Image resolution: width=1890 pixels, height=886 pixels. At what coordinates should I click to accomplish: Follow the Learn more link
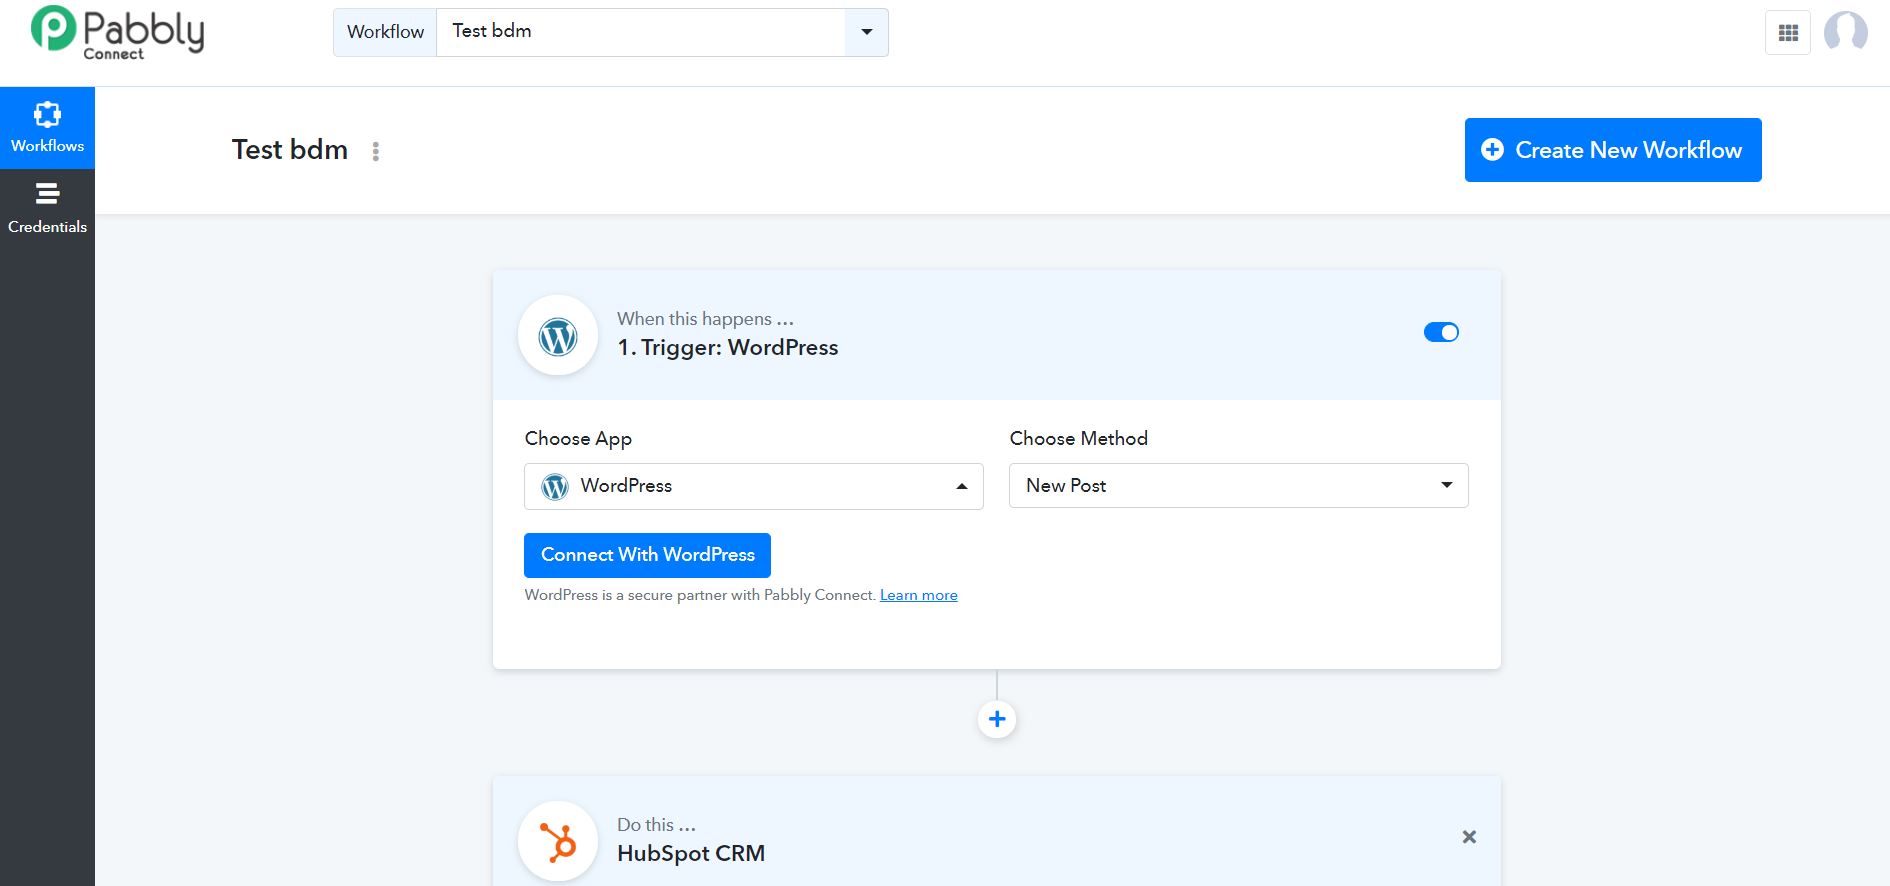(918, 595)
